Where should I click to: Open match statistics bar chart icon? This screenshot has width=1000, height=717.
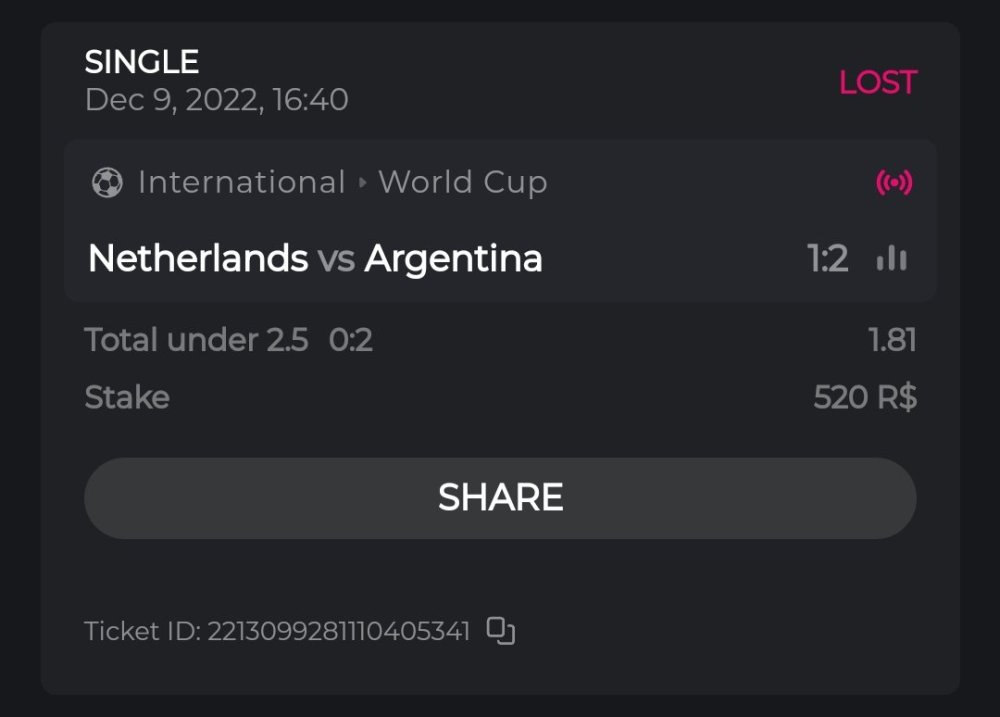[x=891, y=259]
